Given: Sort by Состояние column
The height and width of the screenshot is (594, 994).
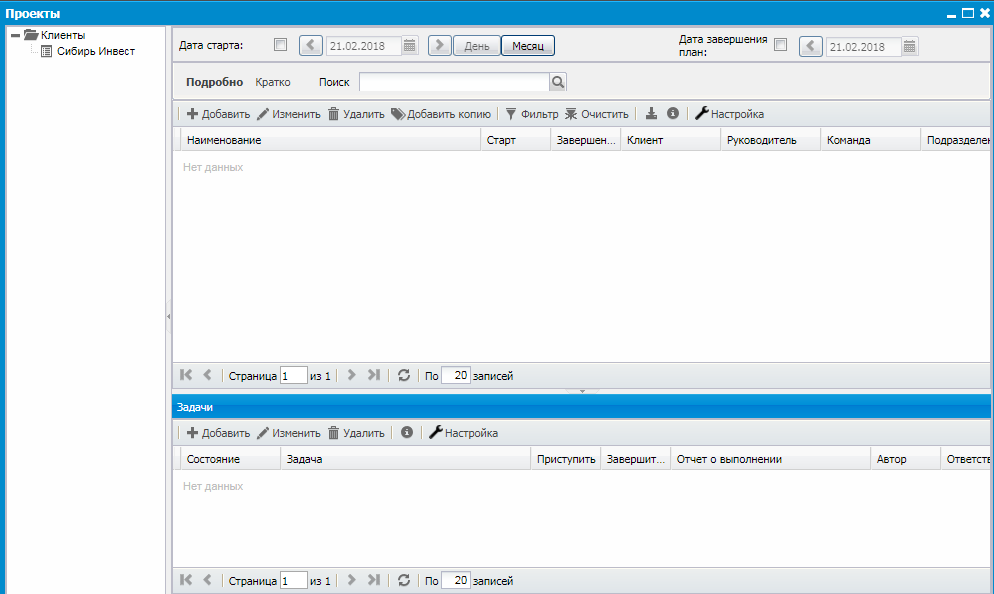Looking at the screenshot, I should pos(230,459).
